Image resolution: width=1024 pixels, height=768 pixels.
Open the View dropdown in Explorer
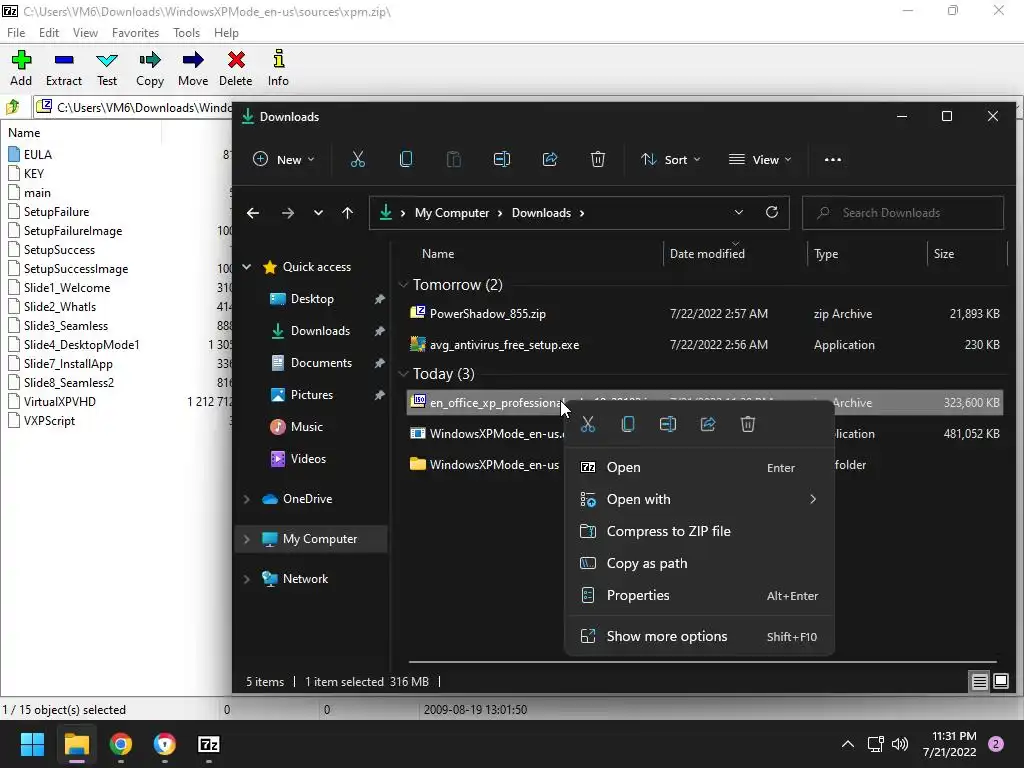[x=760, y=159]
